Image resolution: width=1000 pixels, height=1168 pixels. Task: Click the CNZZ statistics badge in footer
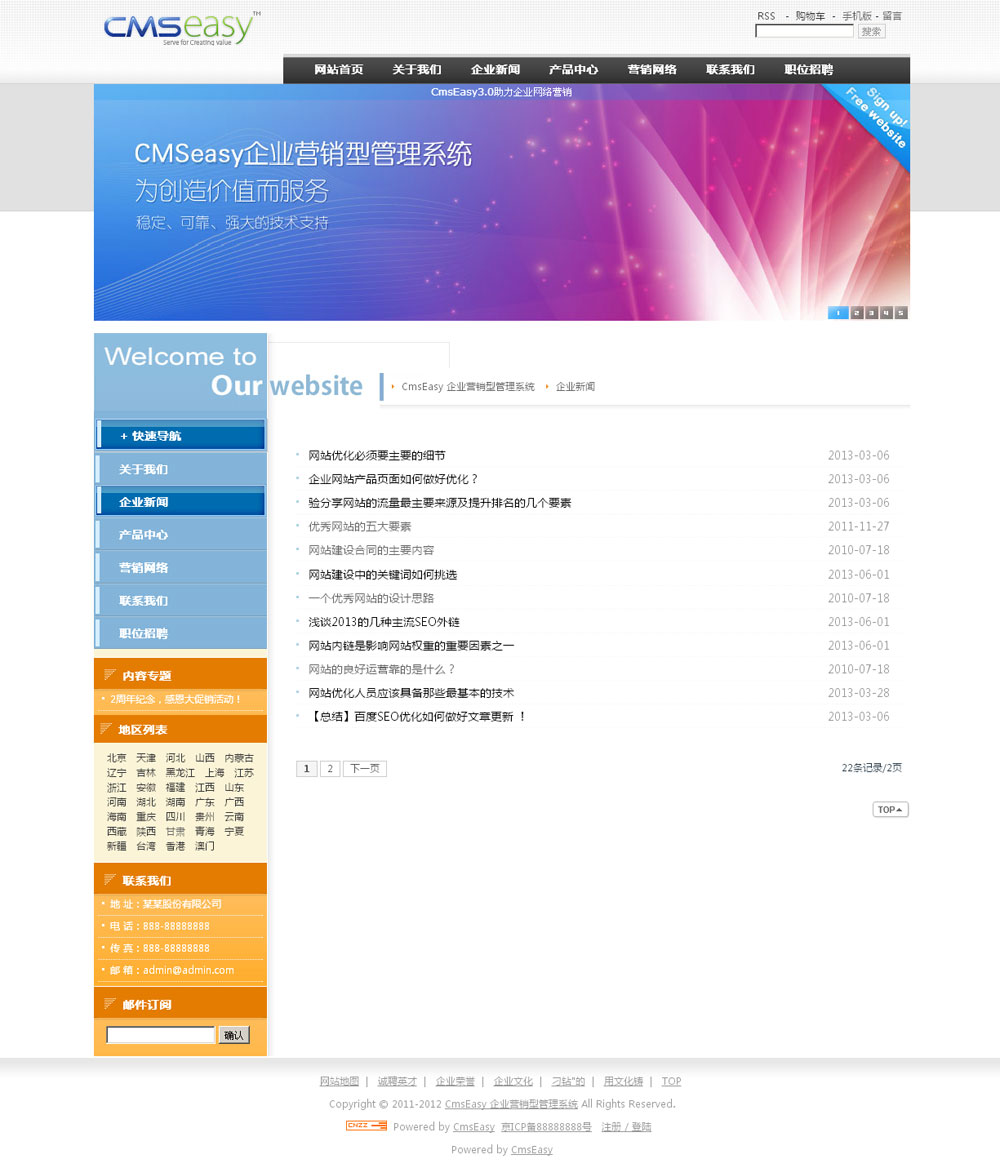(x=366, y=1126)
